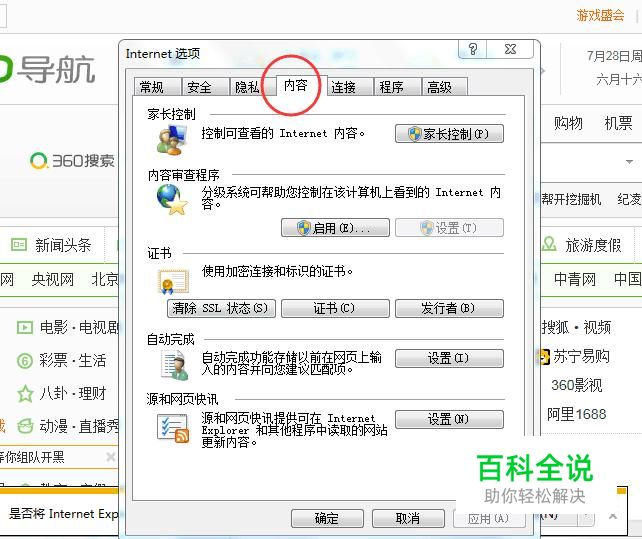Screen dimensions: 642x539
Task: Click the help question mark button in dialog title
Action: [473, 49]
